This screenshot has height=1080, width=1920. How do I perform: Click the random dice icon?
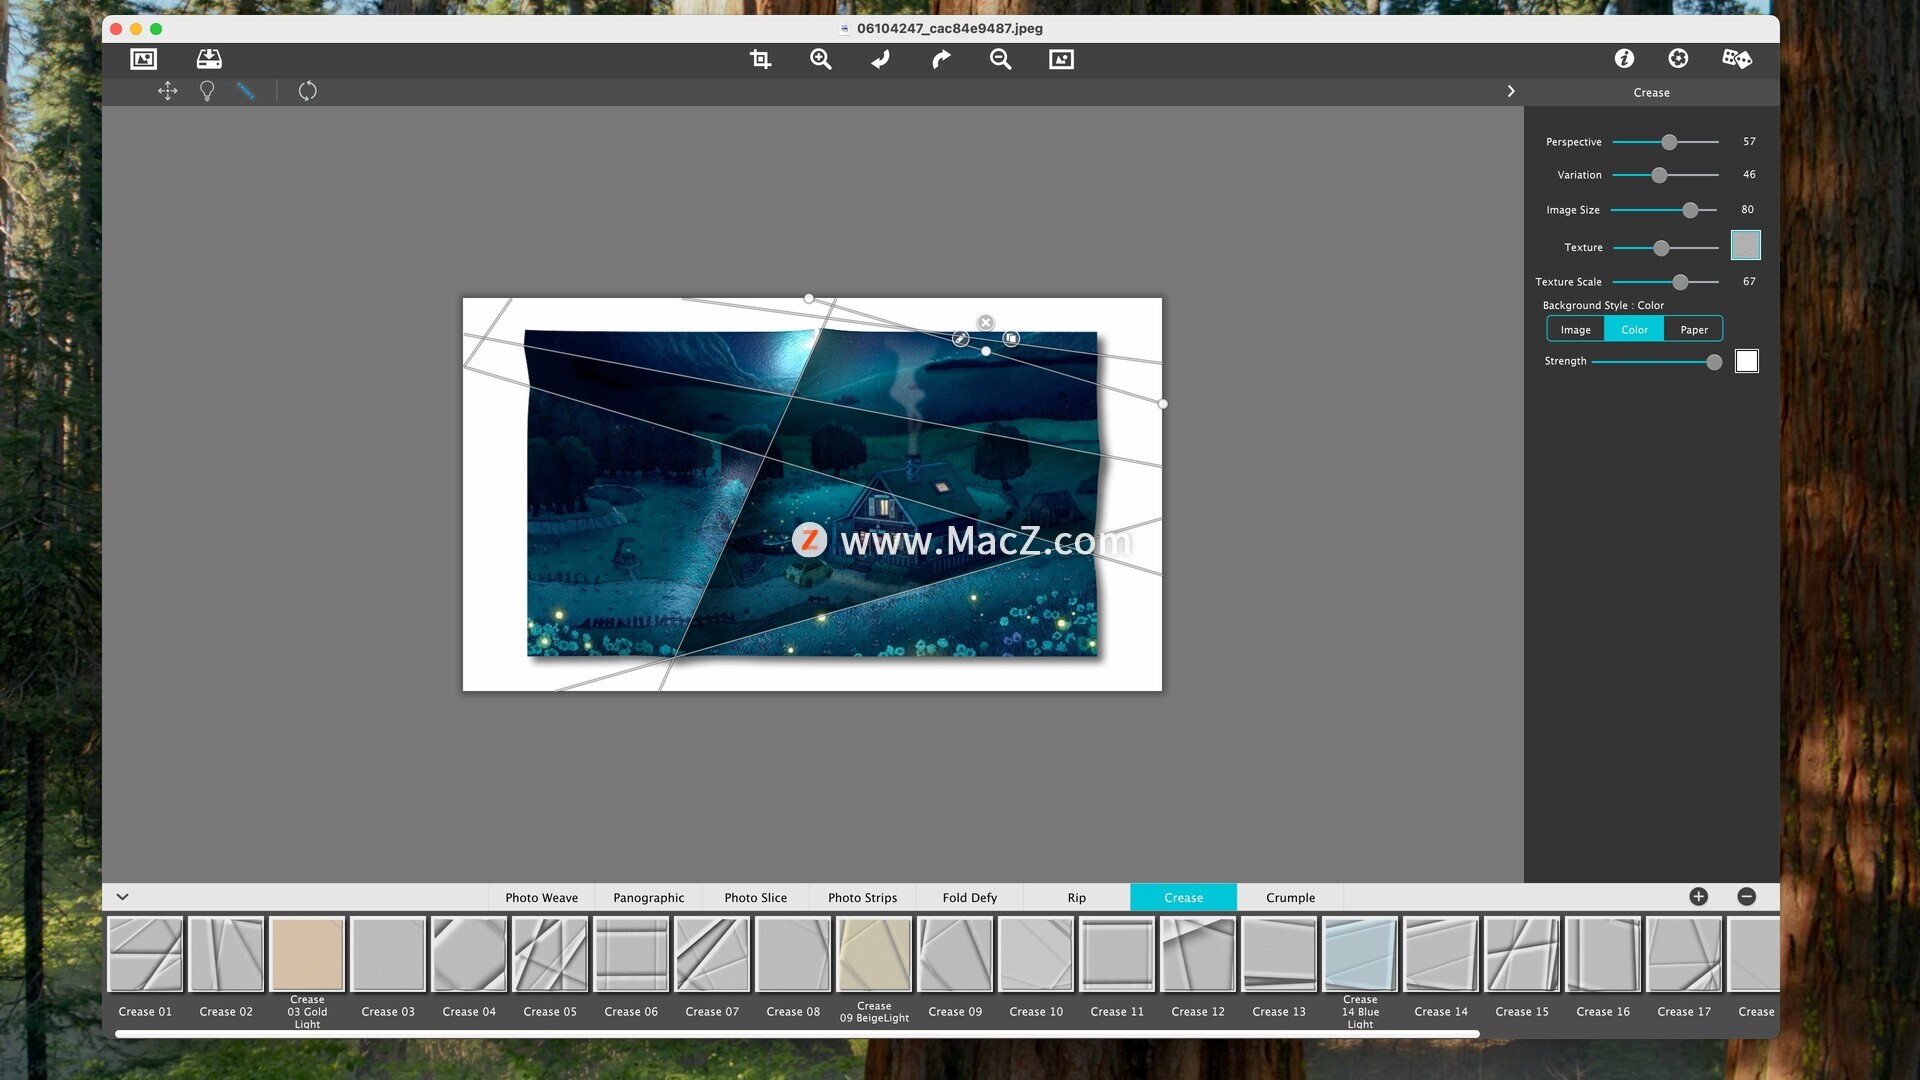pos(1737,59)
